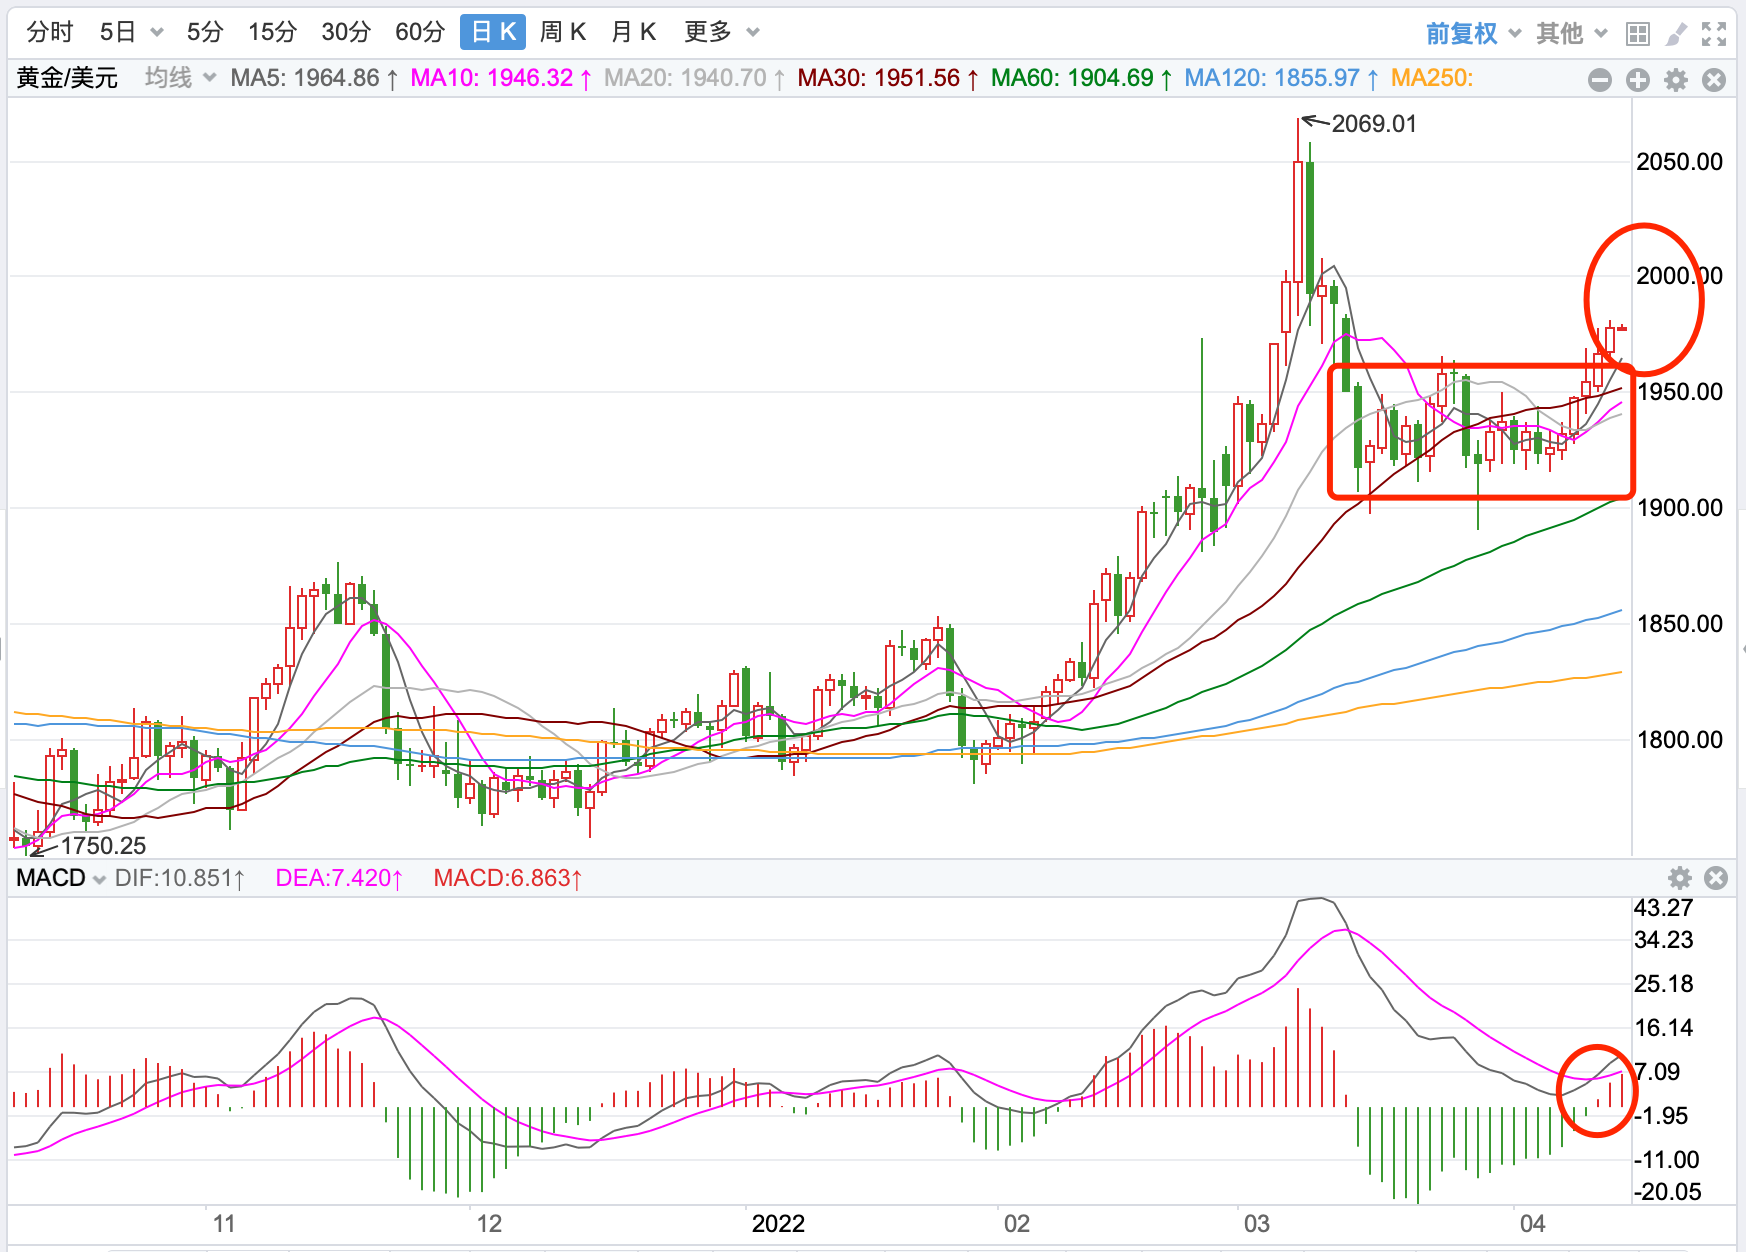The height and width of the screenshot is (1252, 1746).
Task: Expand the 其他 options dropdown
Action: point(1572,34)
